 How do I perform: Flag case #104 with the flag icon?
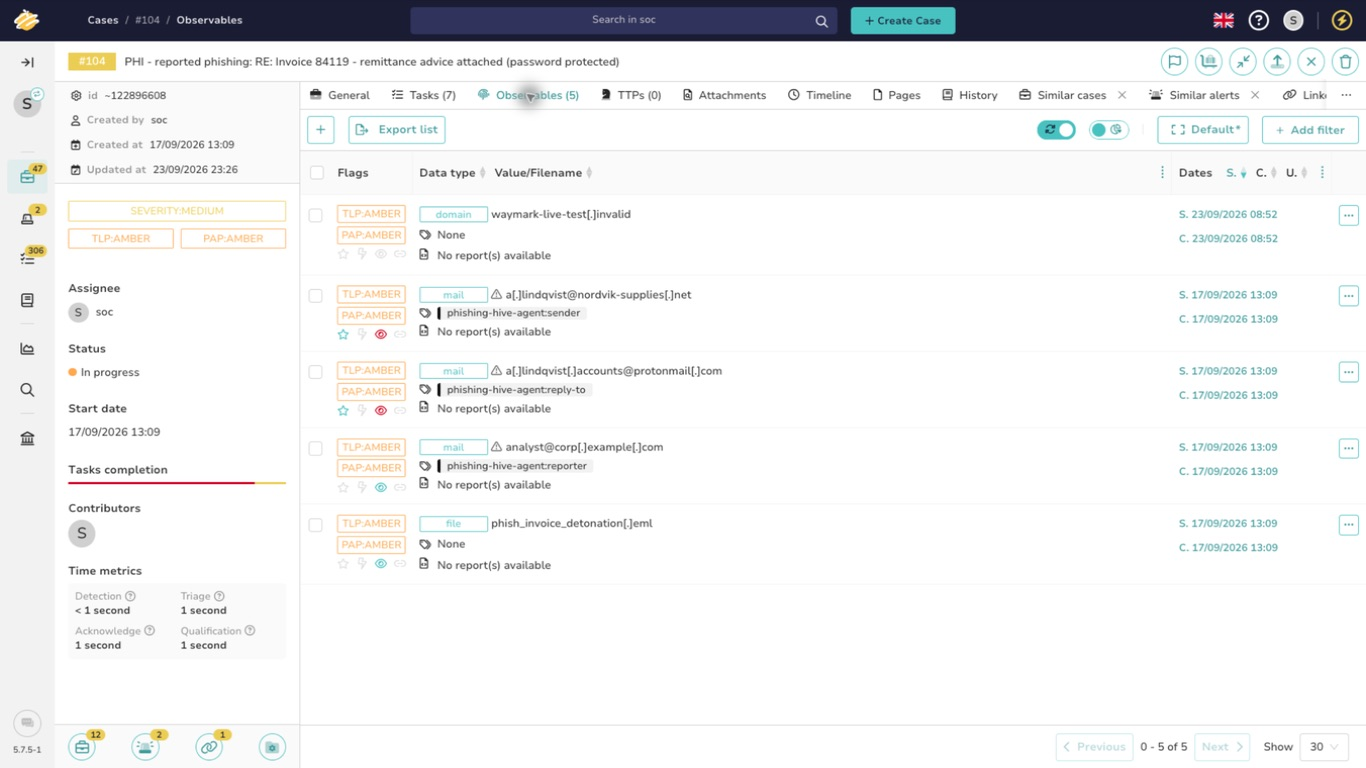(x=1175, y=61)
